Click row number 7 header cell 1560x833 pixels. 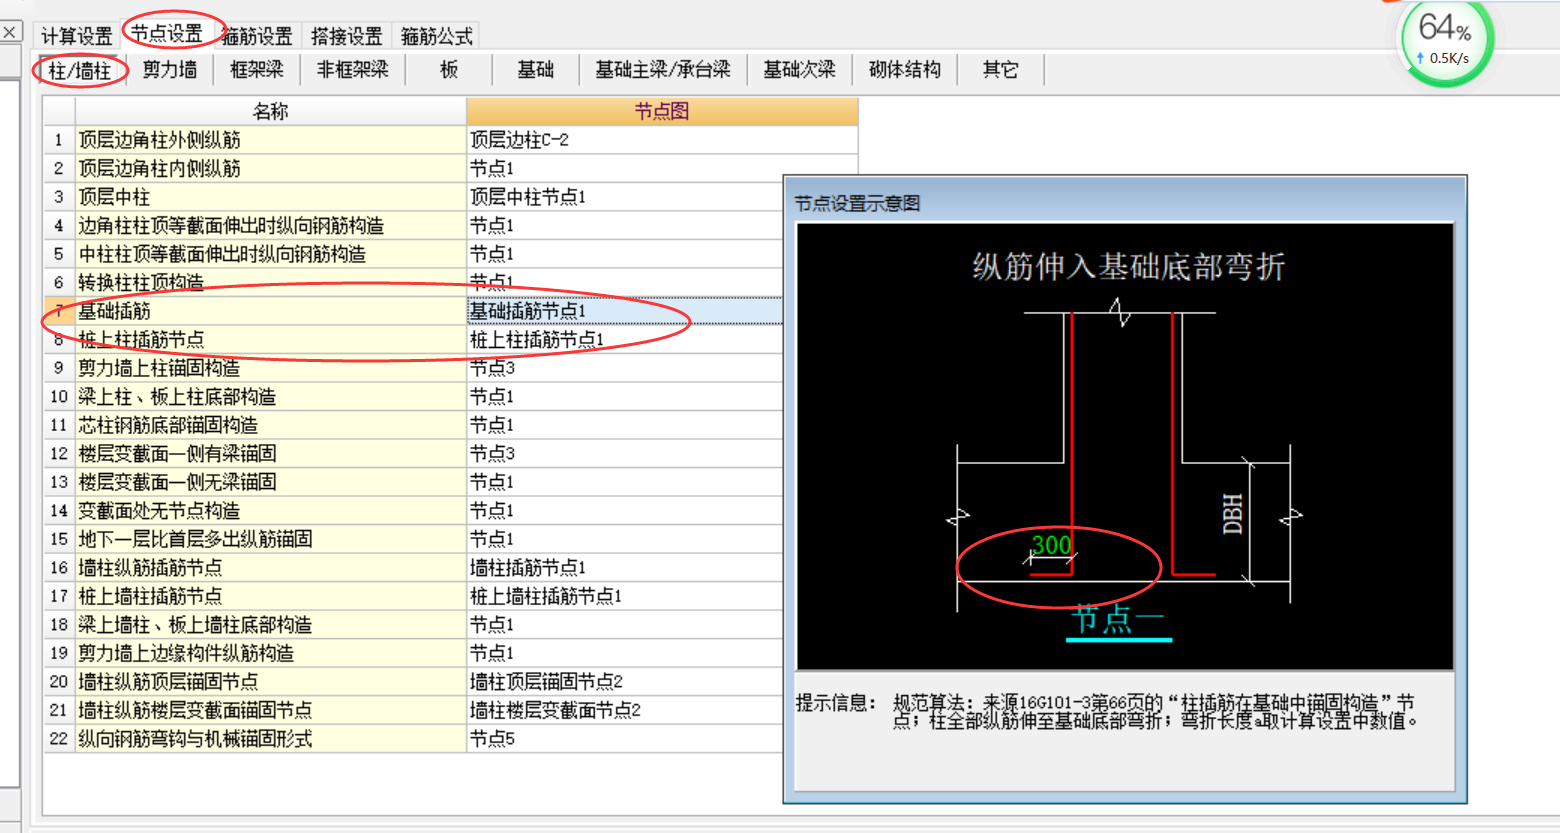[59, 311]
